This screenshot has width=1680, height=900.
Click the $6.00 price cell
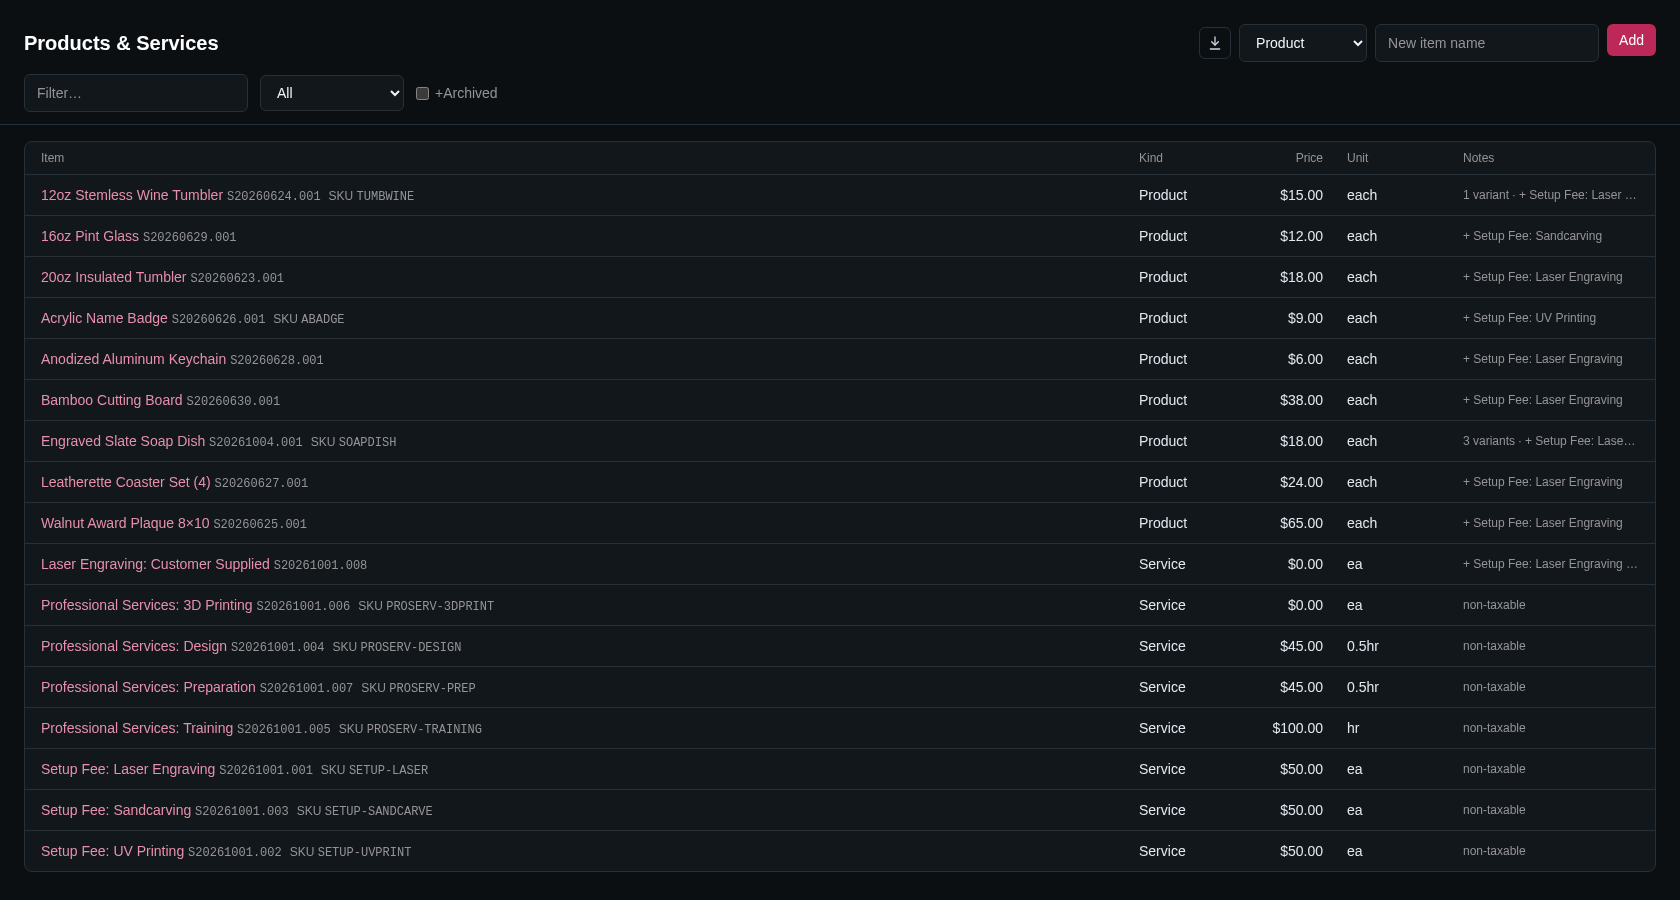(1305, 359)
